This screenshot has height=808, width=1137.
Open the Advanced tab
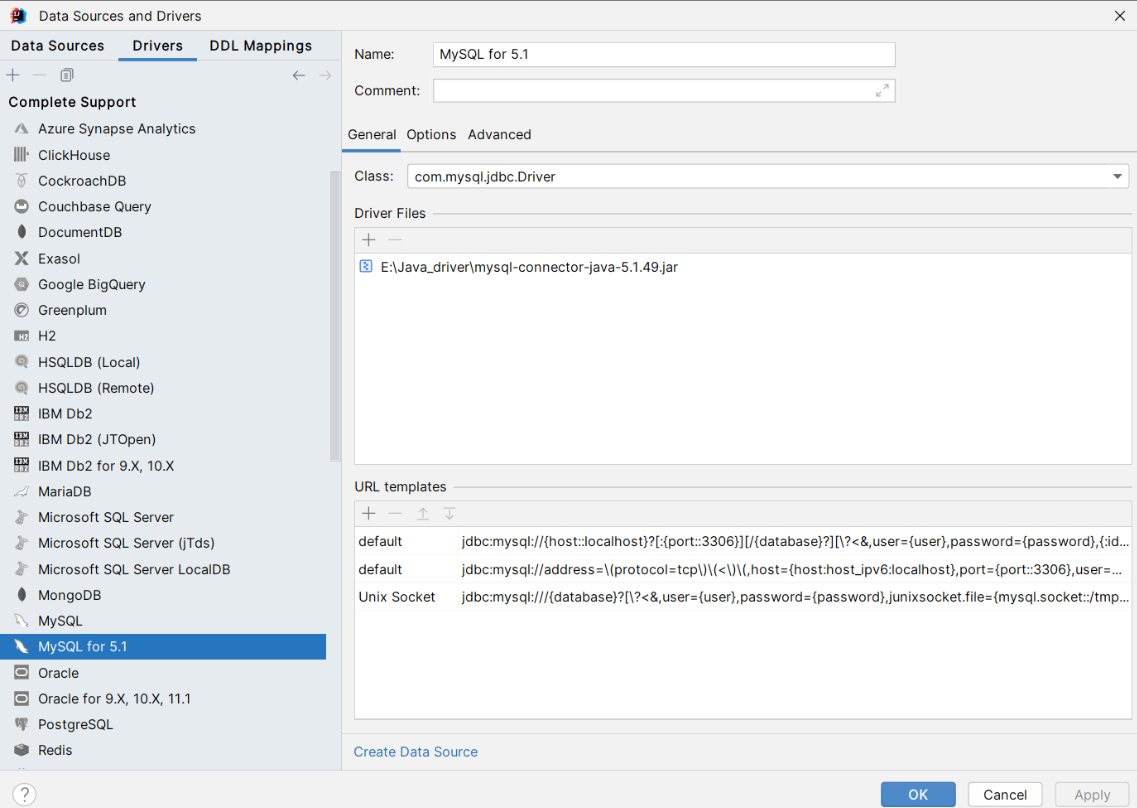click(x=500, y=135)
